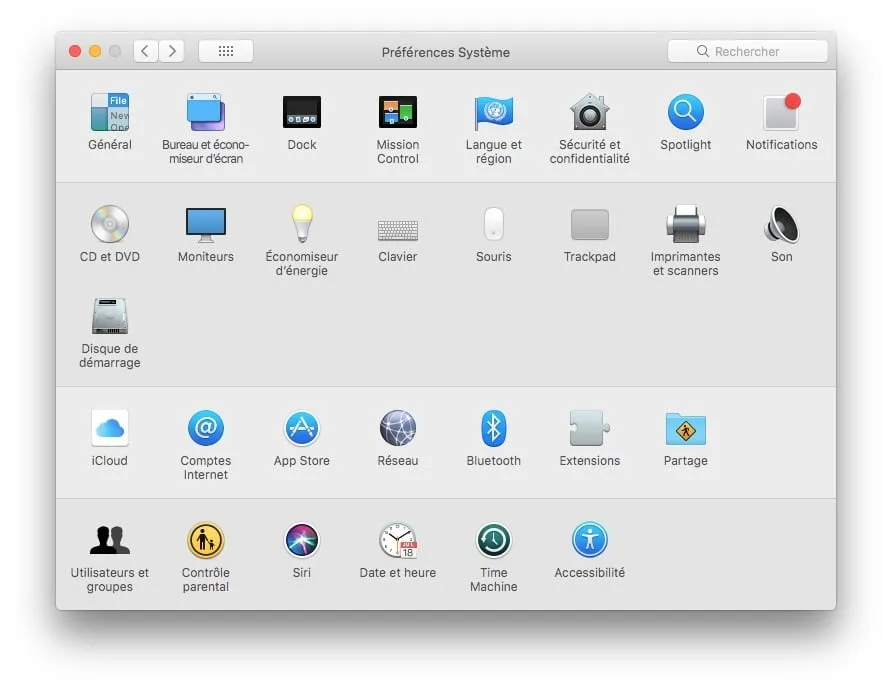Screen dimensions: 892x690
Task: Open Utilisateurs et groupes pane
Action: 110,540
